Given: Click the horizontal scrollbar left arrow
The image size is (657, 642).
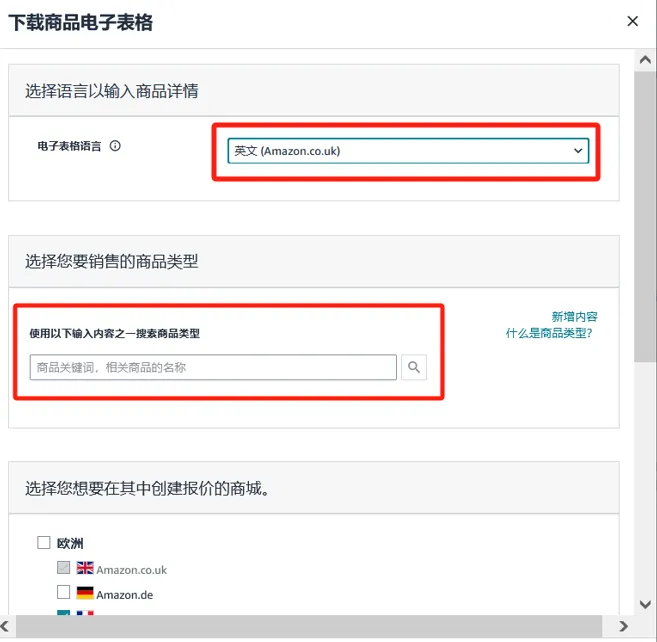Looking at the screenshot, I should [x=10, y=626].
